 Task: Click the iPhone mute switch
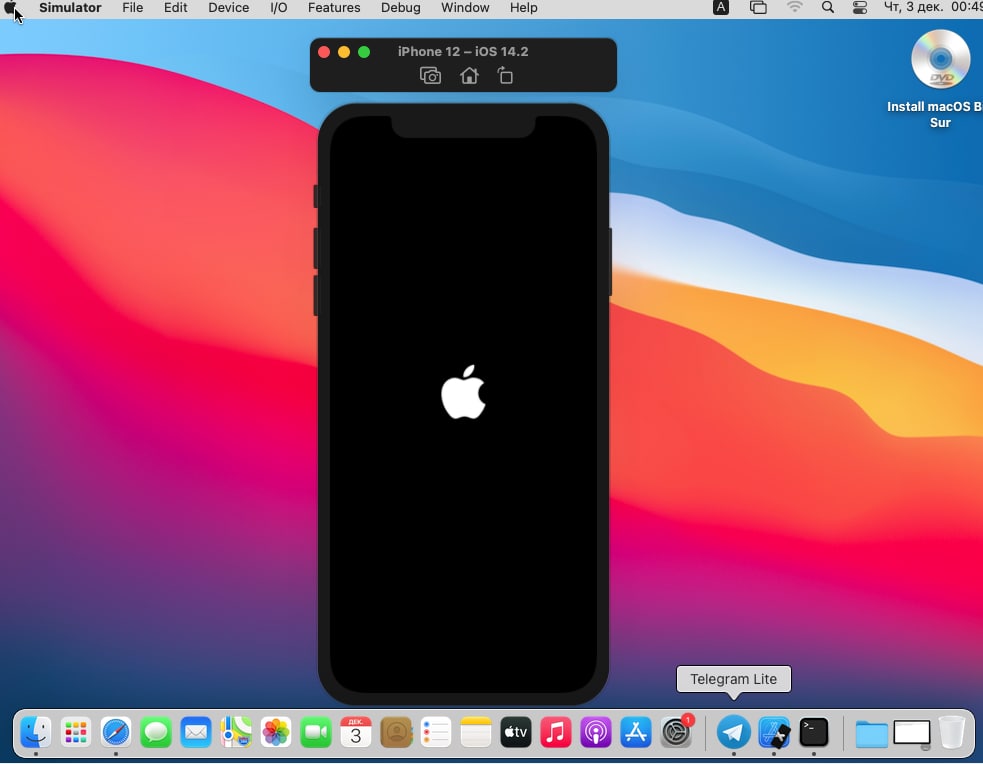315,196
